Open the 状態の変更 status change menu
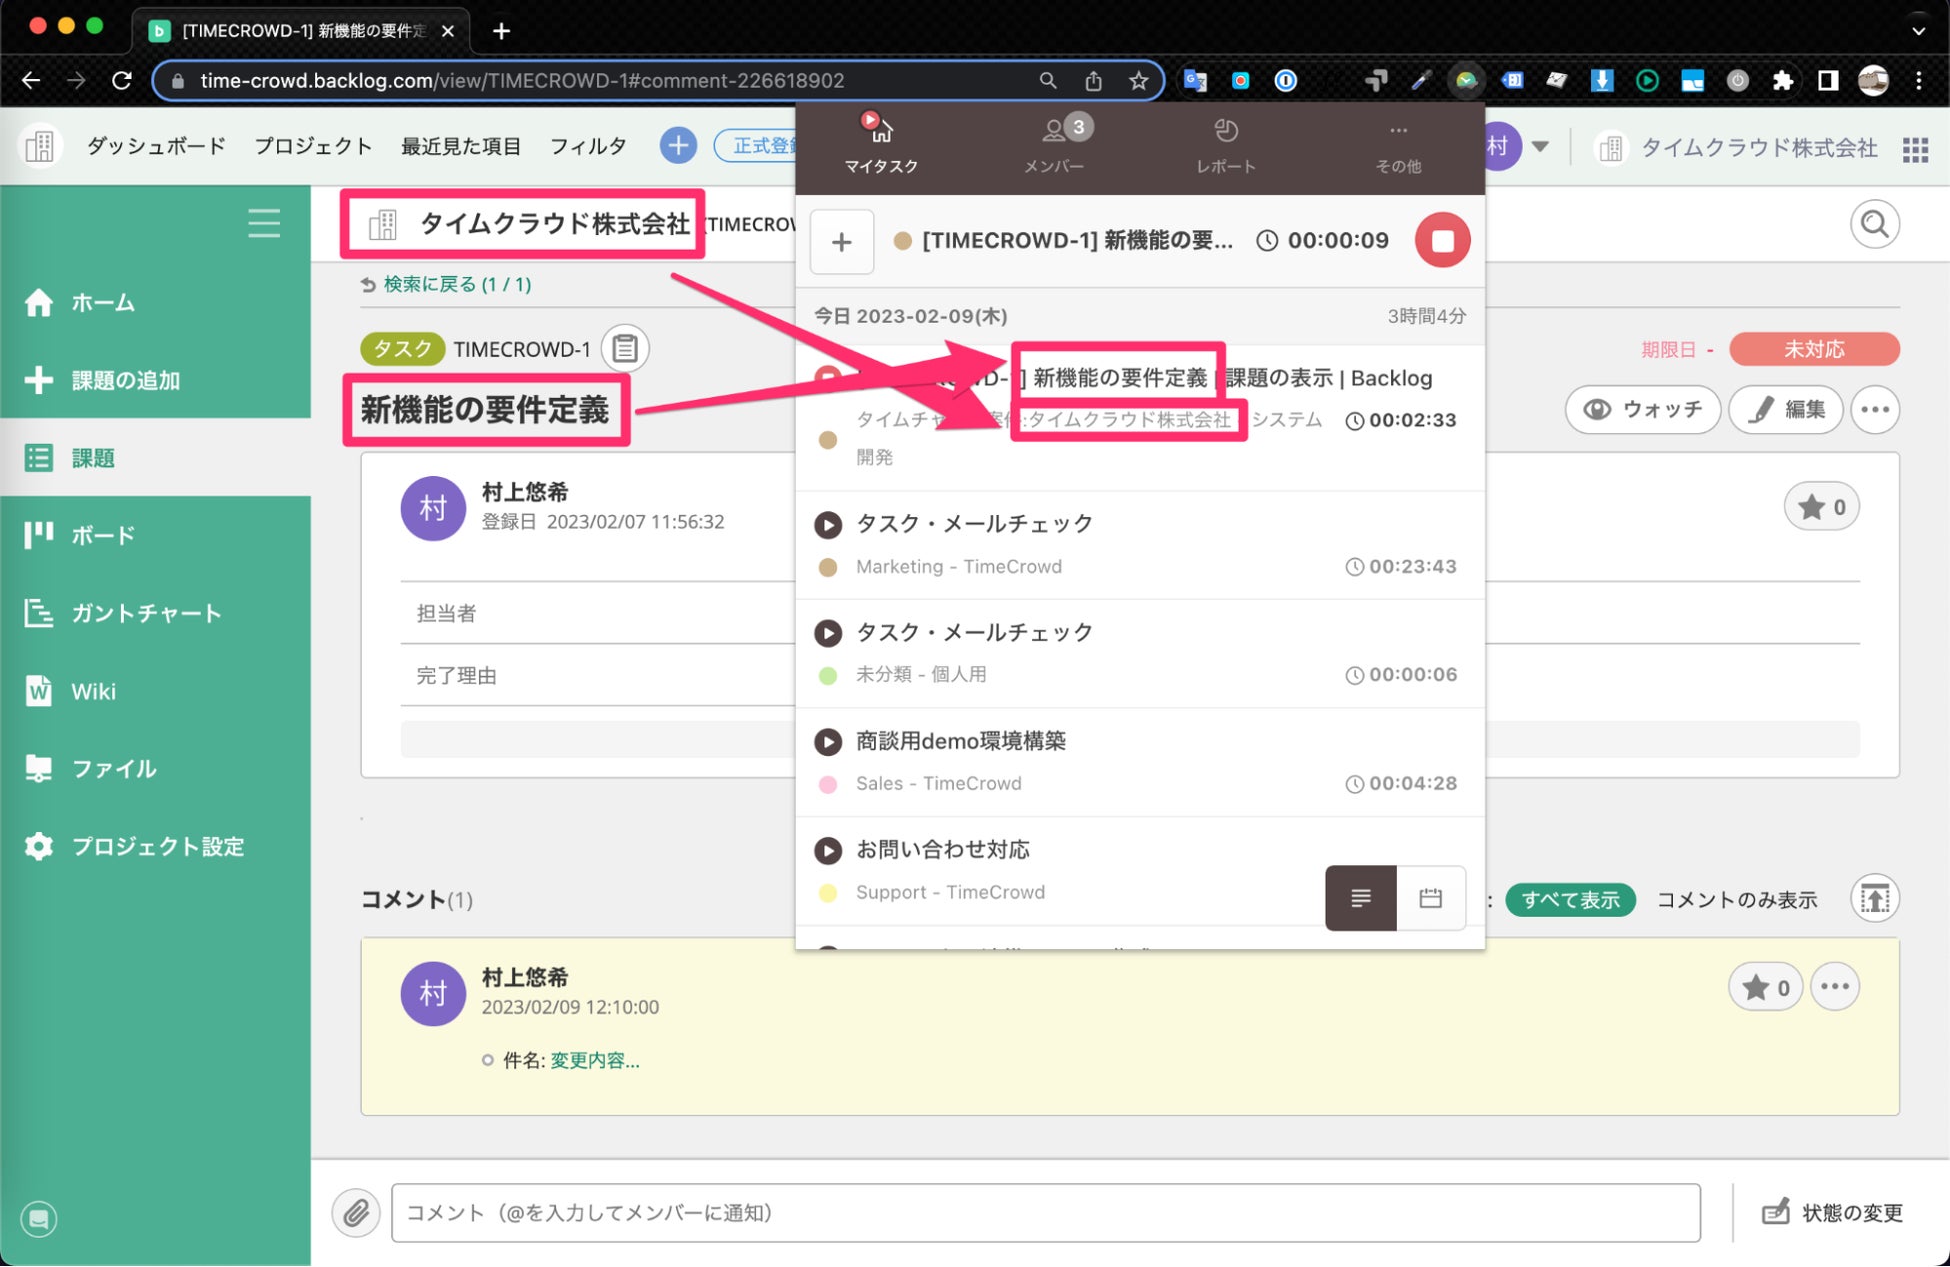The height and width of the screenshot is (1267, 1950). click(x=1832, y=1212)
